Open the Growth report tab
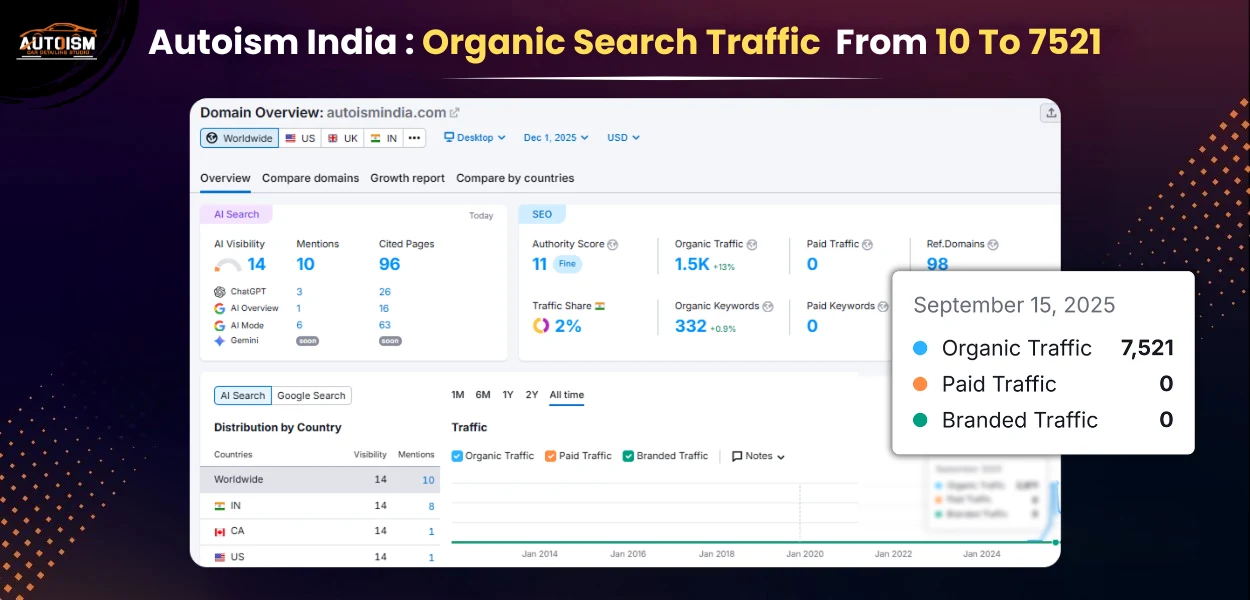Viewport: 1250px width, 600px height. (407, 178)
